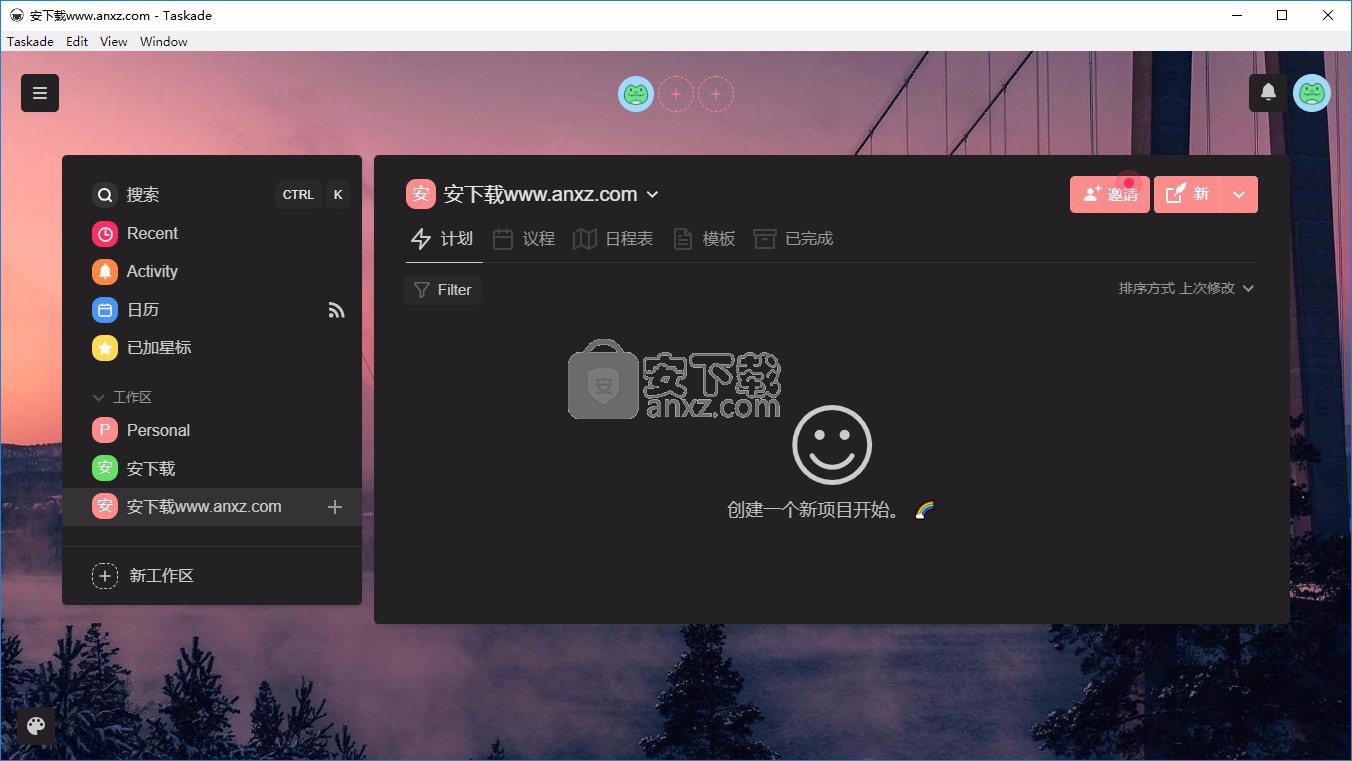Open the Window menu
1352x761 pixels.
pyautogui.click(x=164, y=41)
